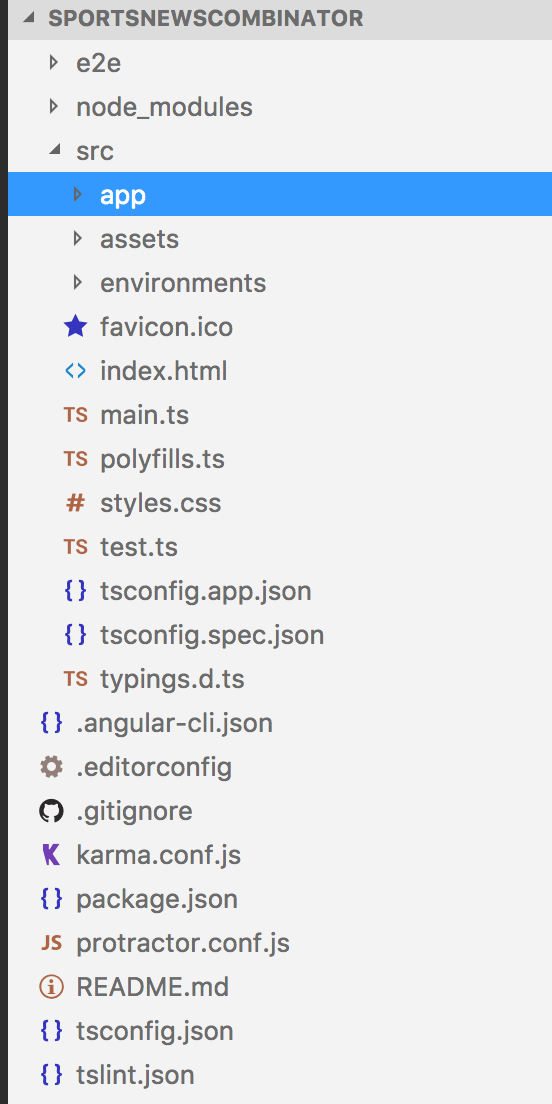Expand the selected app folder
Viewport: 552px width, 1104px height.
77,194
